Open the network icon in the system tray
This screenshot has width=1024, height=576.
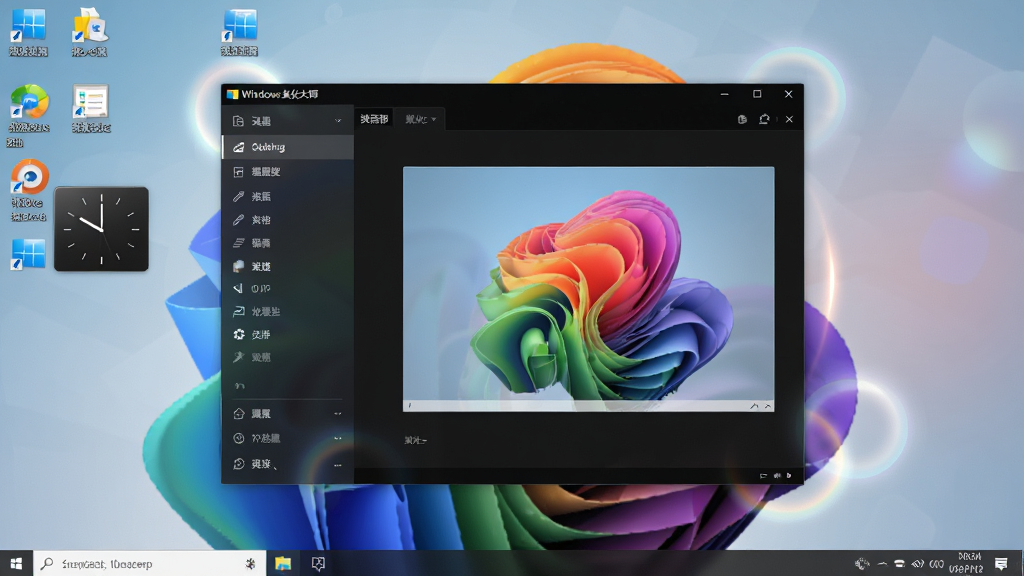(x=899, y=564)
